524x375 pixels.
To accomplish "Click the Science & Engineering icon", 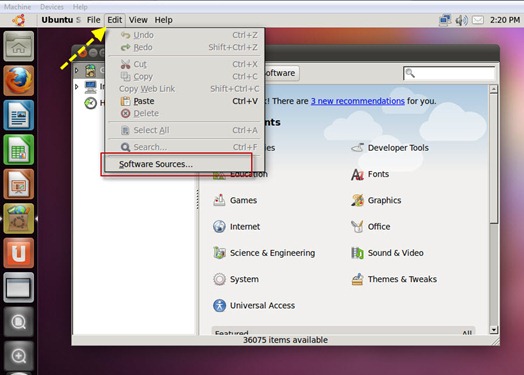I will (219, 253).
